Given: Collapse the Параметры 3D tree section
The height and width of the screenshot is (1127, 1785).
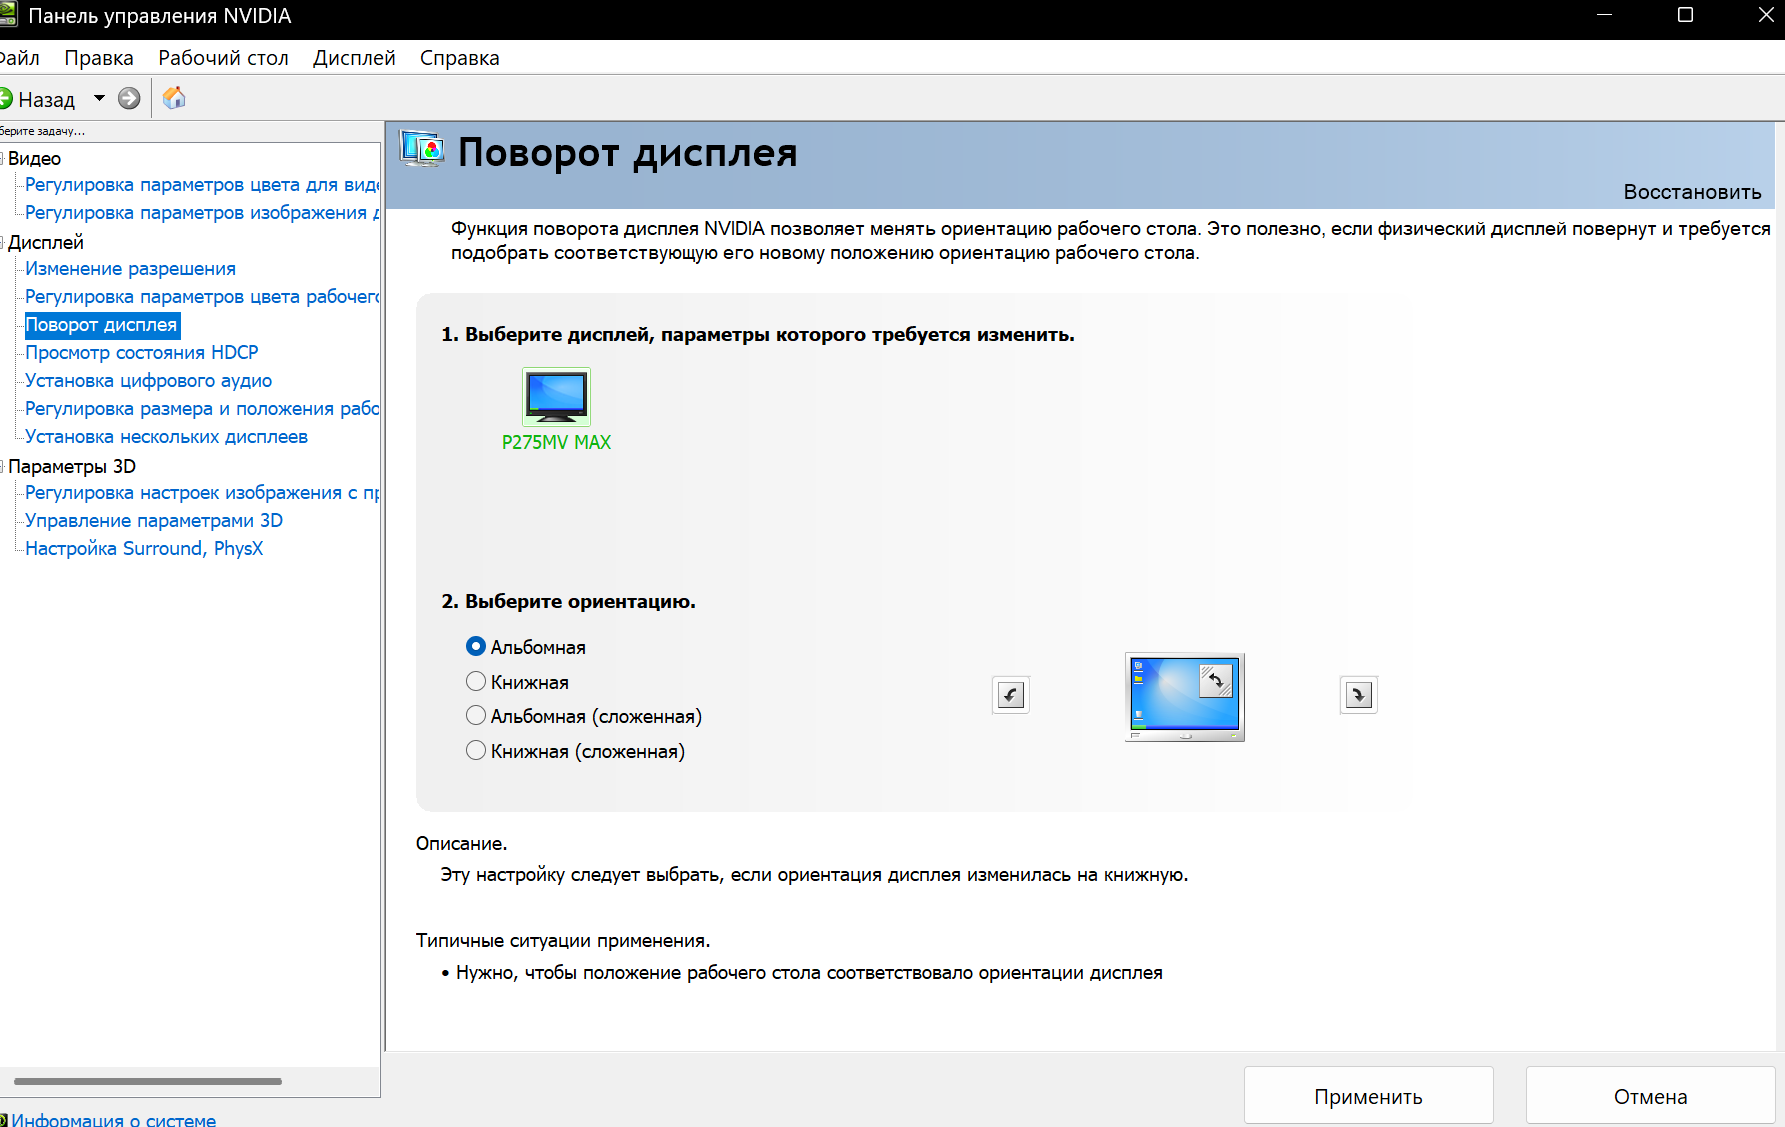Looking at the screenshot, I should tap(3, 467).
